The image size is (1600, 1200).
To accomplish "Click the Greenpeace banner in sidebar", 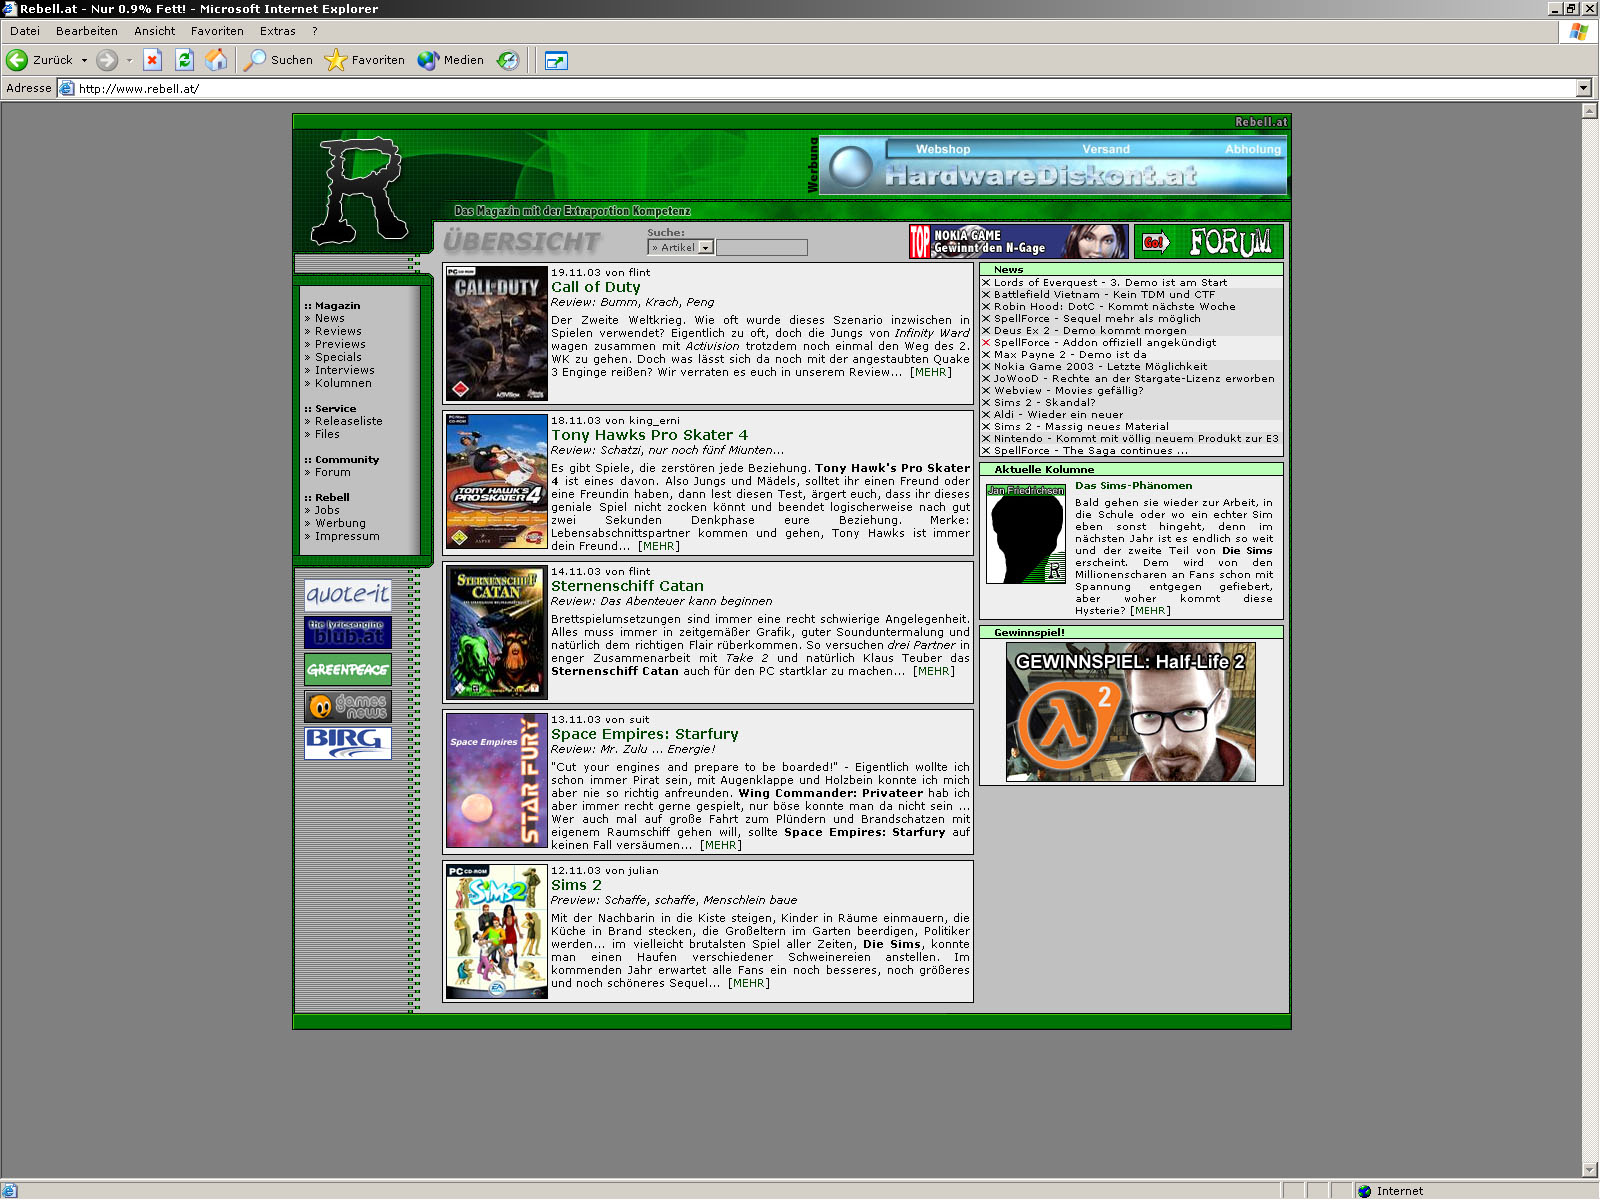I will [x=347, y=669].
